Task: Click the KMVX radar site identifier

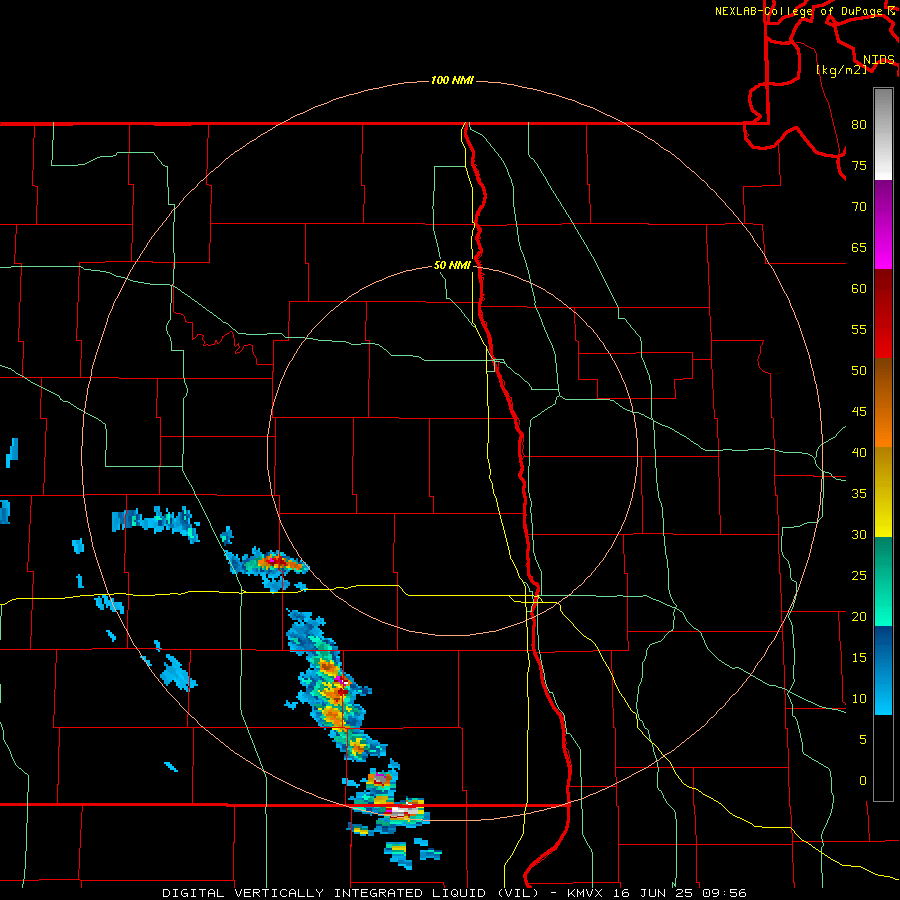Action: tap(587, 893)
